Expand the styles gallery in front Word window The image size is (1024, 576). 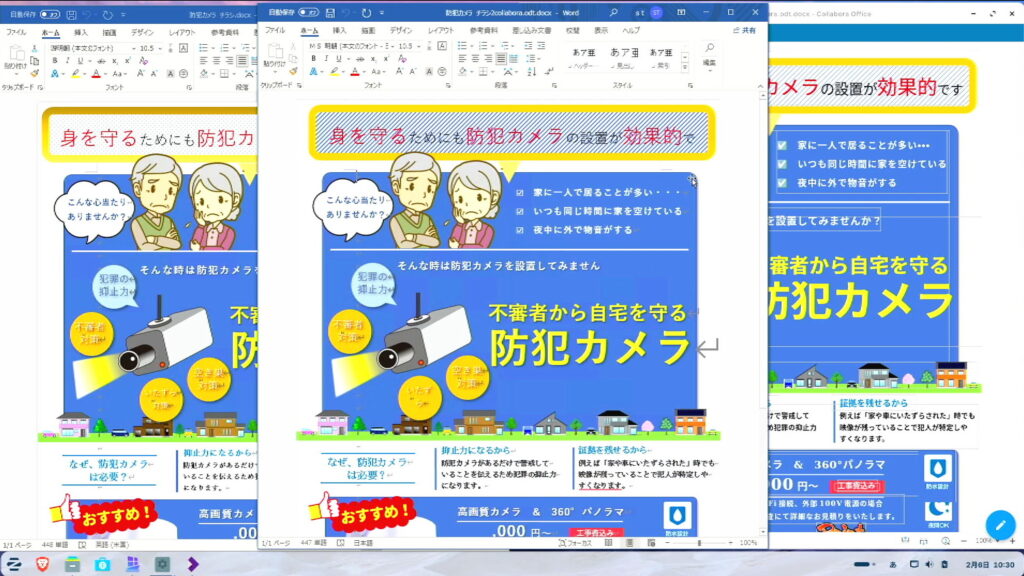[683, 66]
